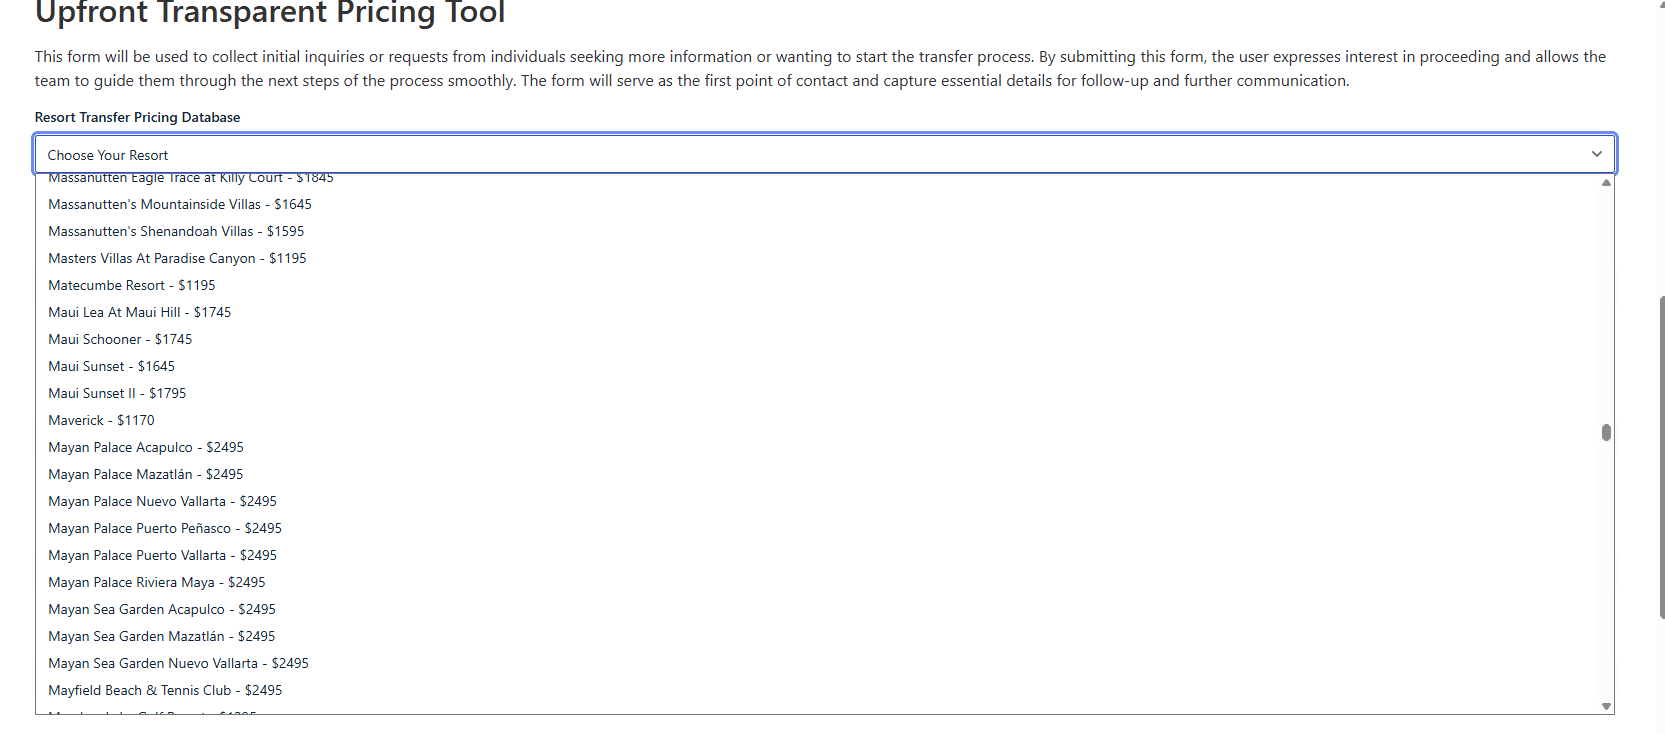
Task: Click the dropdown list scroll down arrow
Action: pyautogui.click(x=1606, y=706)
